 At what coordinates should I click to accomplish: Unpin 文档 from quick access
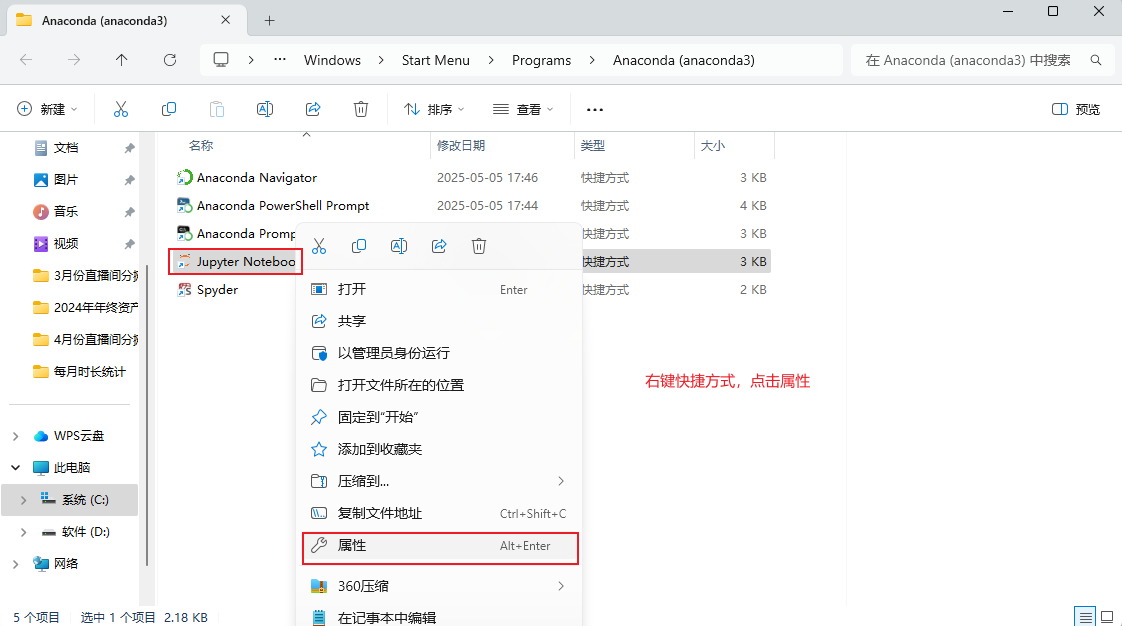[129, 148]
